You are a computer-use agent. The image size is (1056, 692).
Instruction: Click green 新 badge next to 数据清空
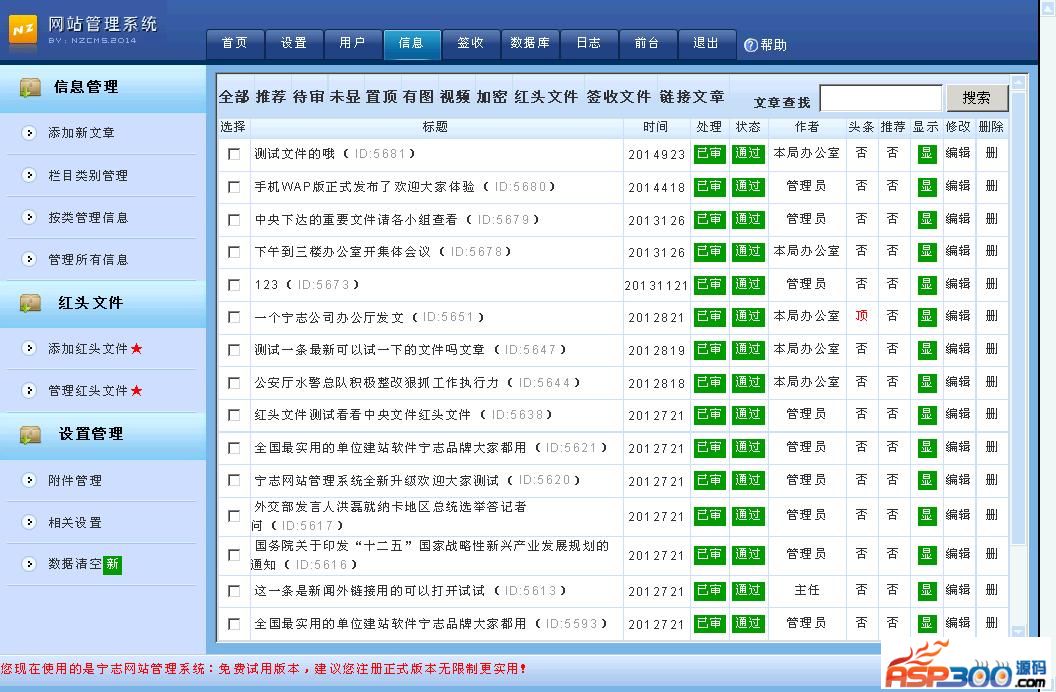point(112,564)
